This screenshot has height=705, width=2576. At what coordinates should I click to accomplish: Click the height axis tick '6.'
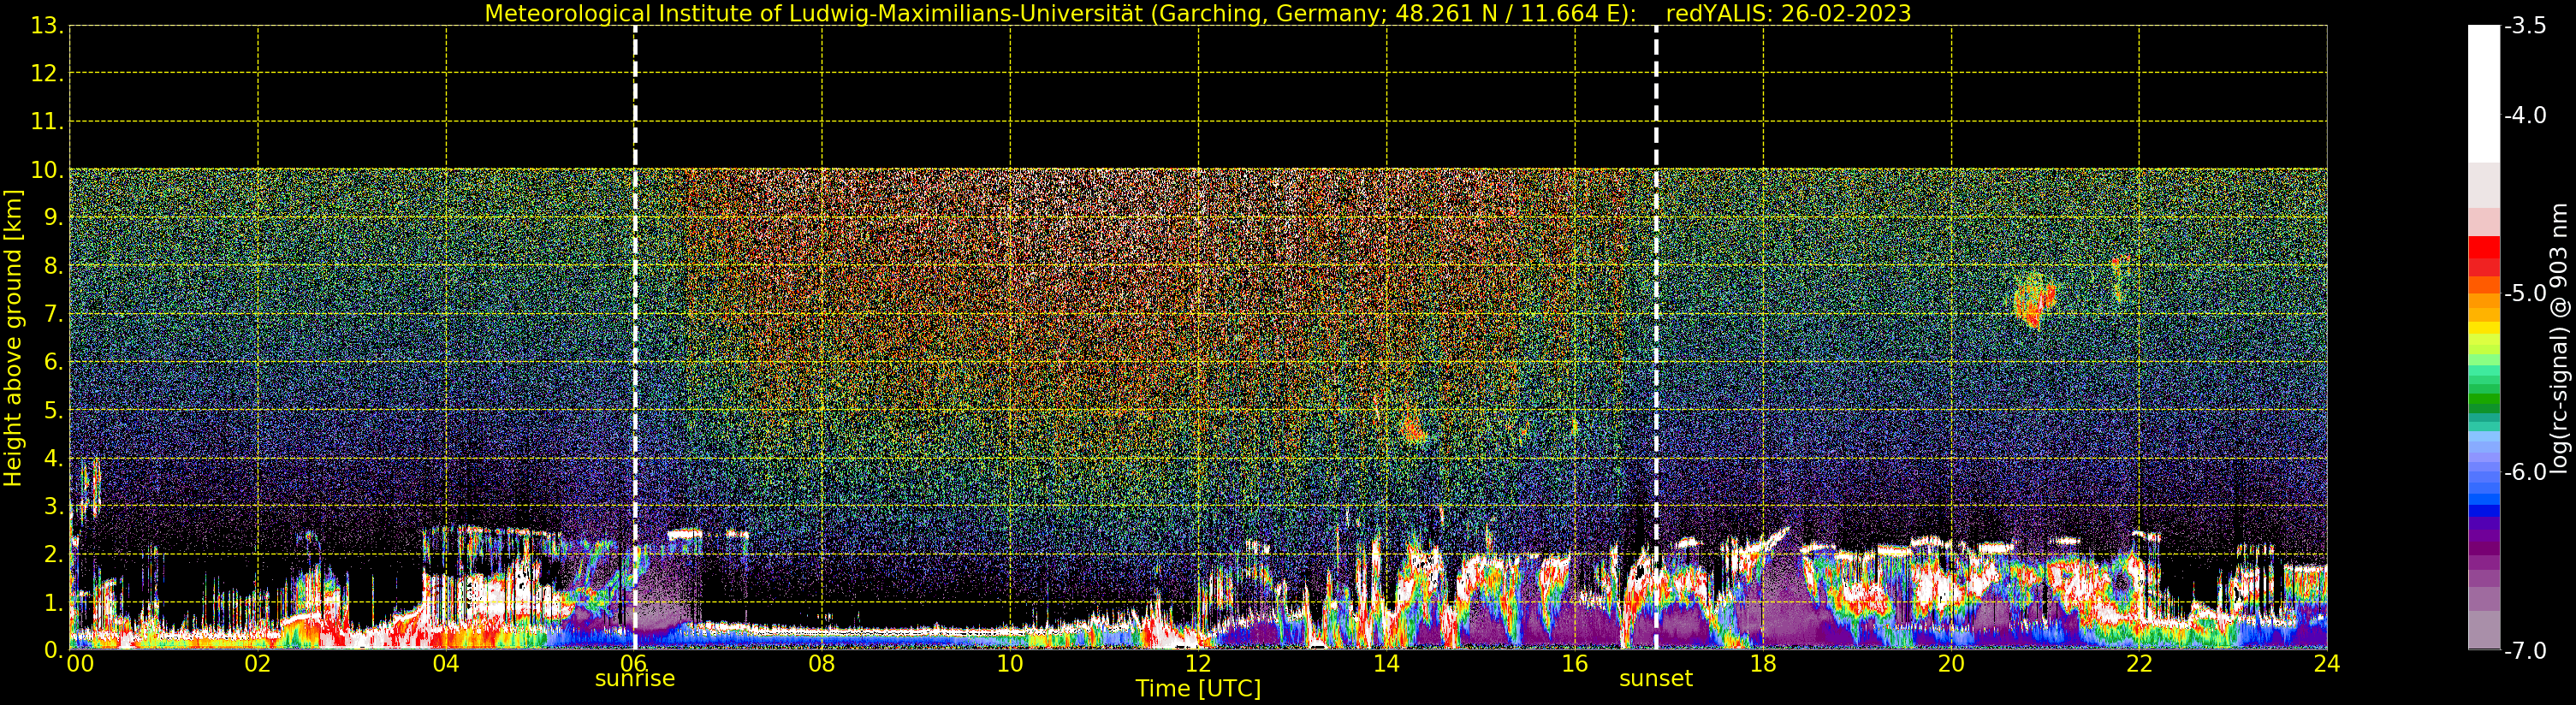53,362
